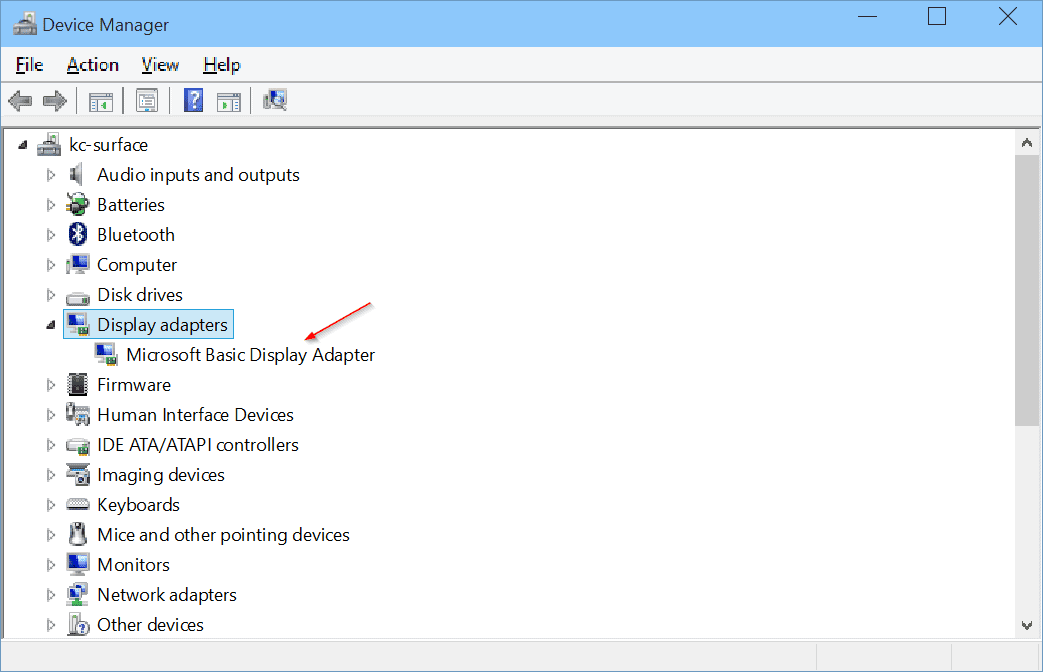This screenshot has width=1043, height=672.
Task: Click the Human Interface Devices icon
Action: (x=77, y=415)
